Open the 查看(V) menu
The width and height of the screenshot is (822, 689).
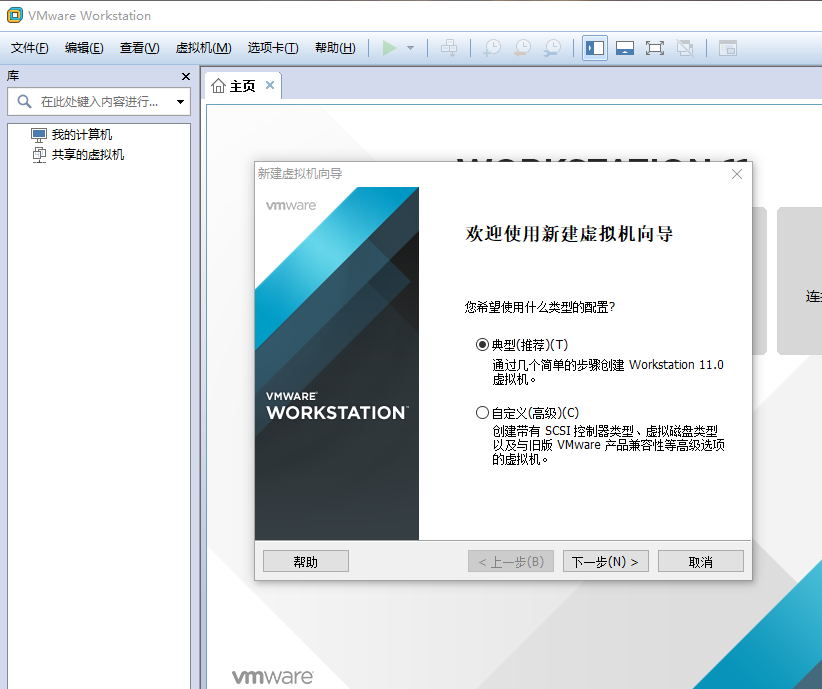click(x=139, y=48)
